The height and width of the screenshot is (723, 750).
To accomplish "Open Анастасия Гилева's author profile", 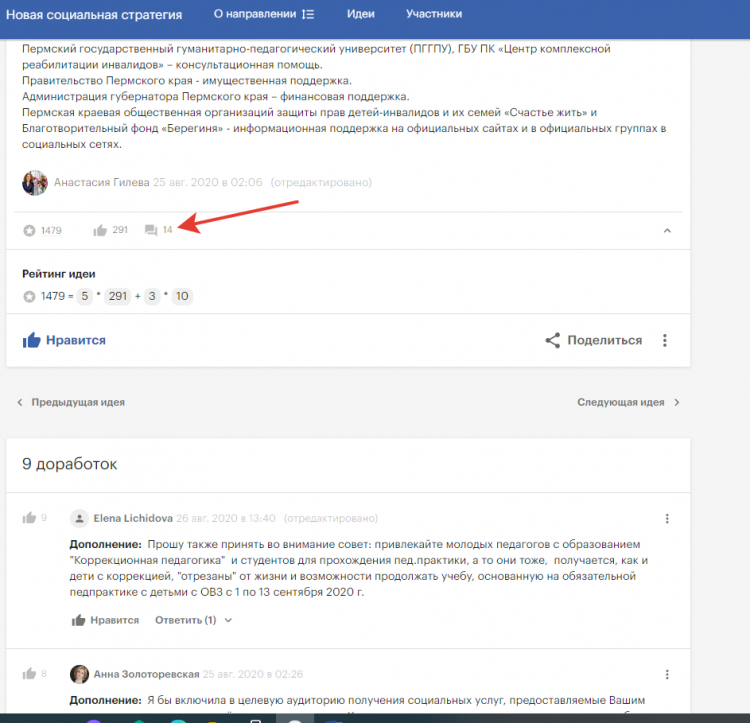I will click(x=101, y=183).
